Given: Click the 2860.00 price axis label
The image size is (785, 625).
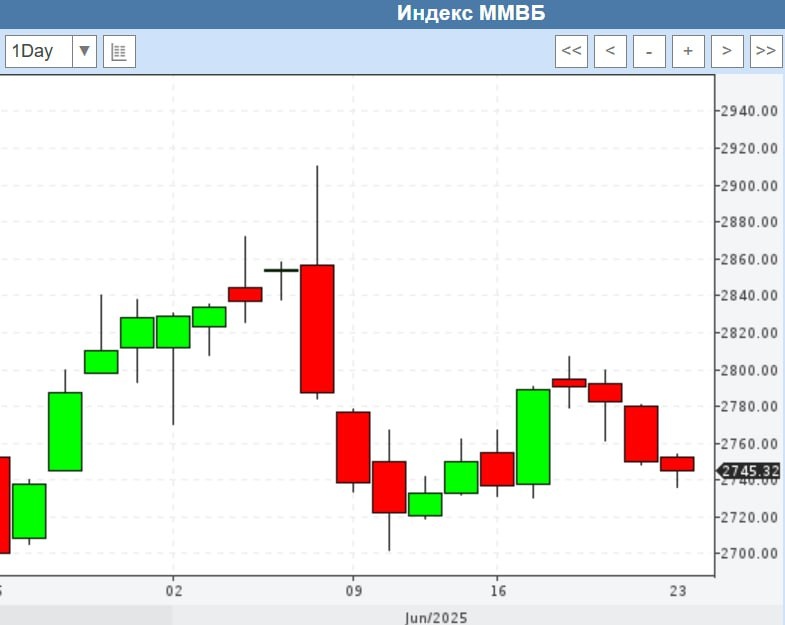Looking at the screenshot, I should (x=749, y=259).
